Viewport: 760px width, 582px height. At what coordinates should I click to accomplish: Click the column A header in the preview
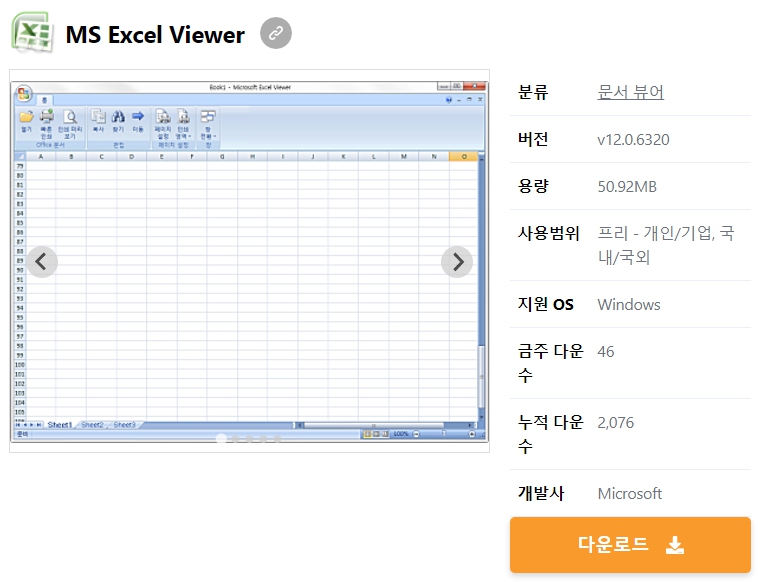click(41, 157)
